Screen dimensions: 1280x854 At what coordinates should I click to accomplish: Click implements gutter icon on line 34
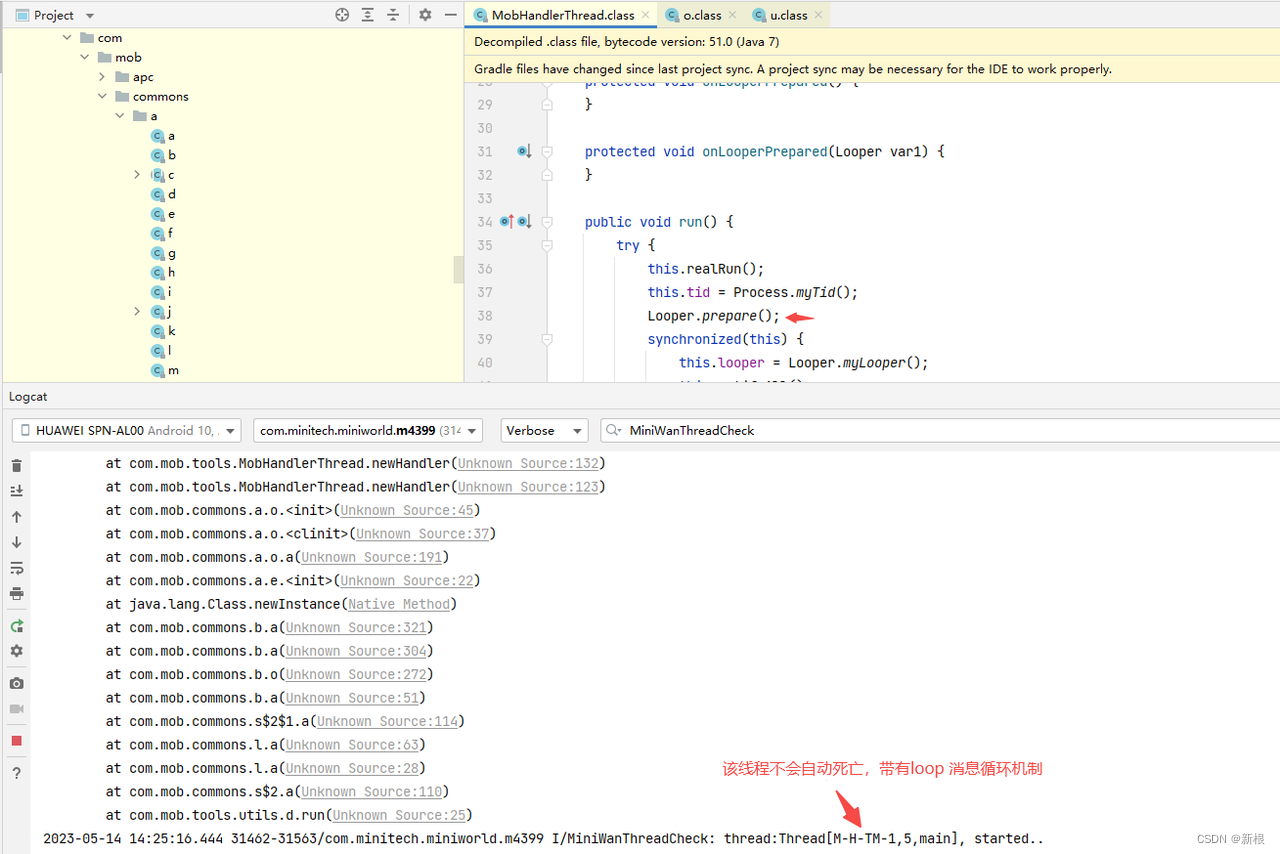pyautogui.click(x=523, y=221)
